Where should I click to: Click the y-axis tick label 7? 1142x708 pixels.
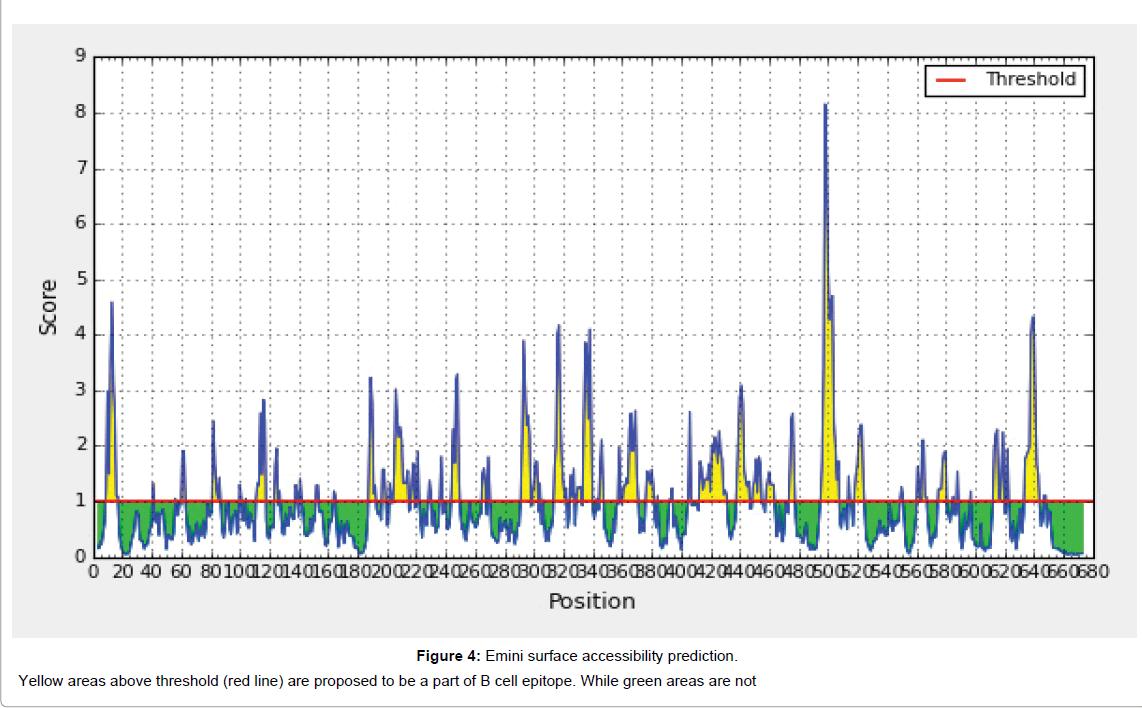[x=80, y=168]
